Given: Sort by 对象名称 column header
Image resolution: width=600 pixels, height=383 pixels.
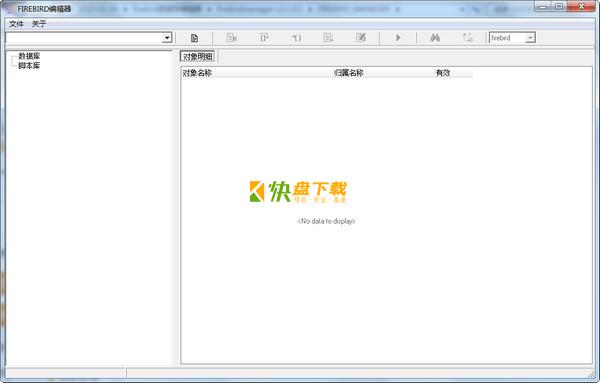Looking at the screenshot, I should [x=257, y=73].
